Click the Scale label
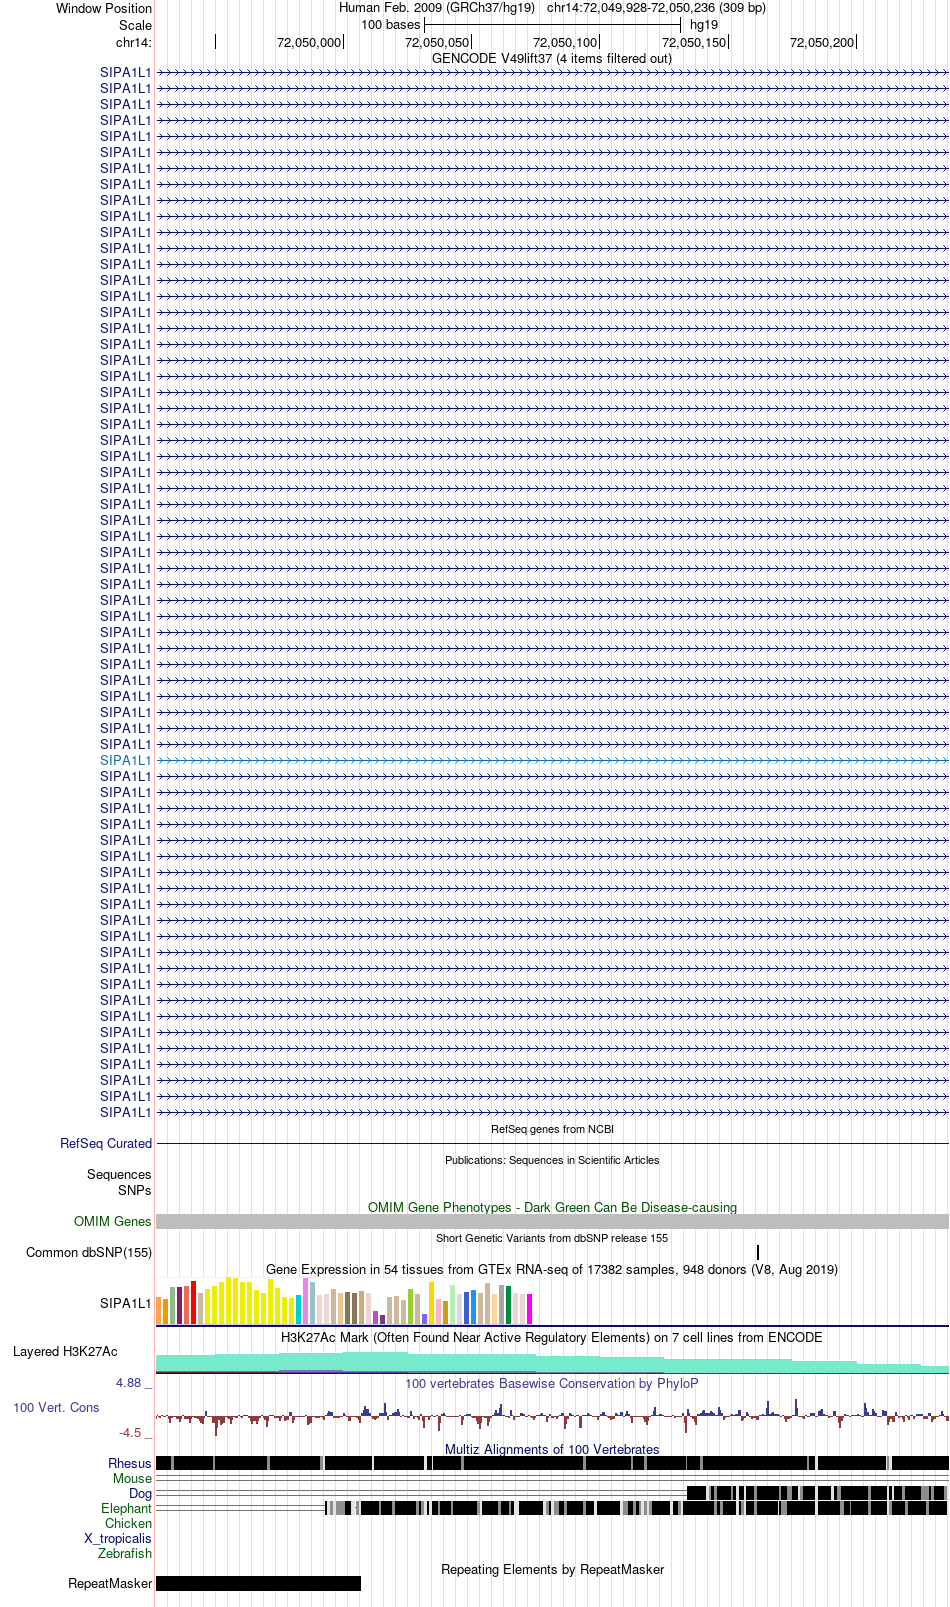This screenshot has width=950, height=1607. point(136,25)
